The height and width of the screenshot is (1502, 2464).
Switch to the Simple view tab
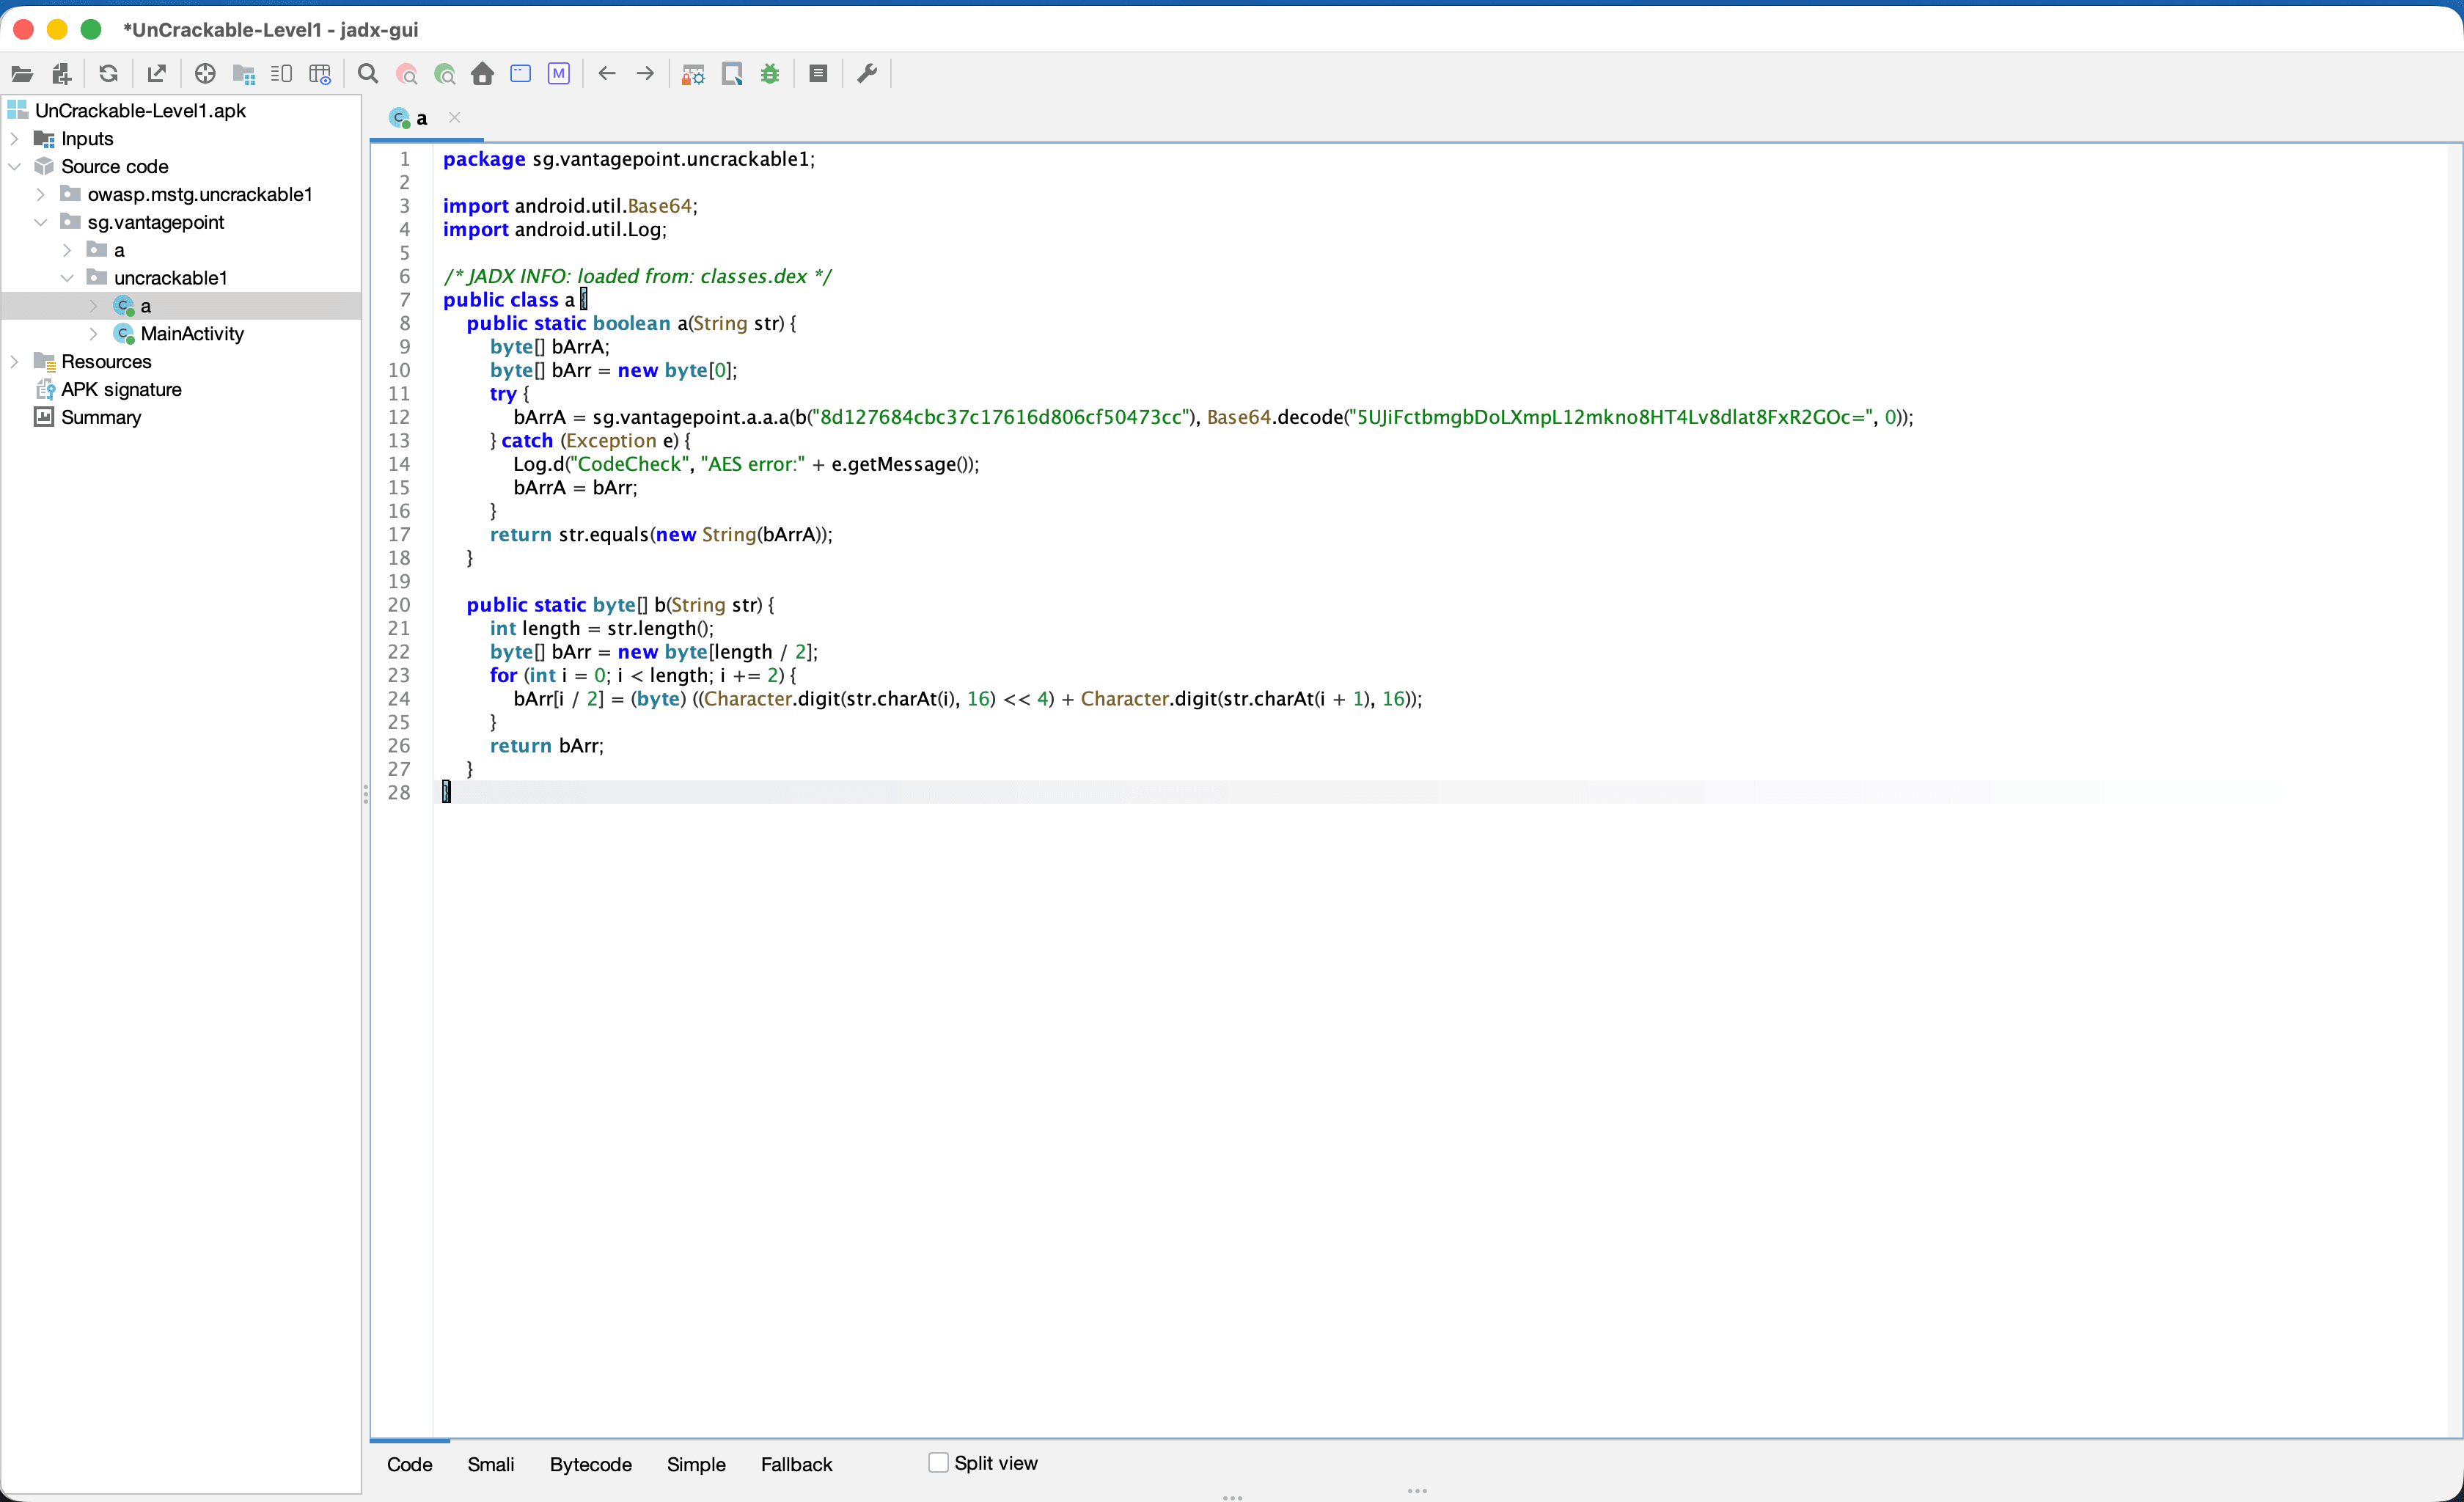696,1465
